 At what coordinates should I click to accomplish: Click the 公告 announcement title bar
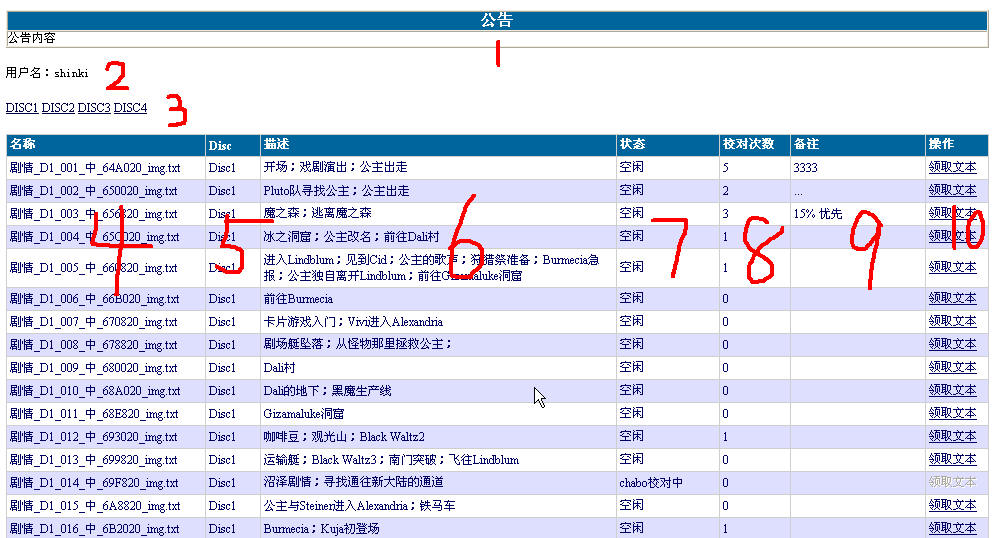497,20
